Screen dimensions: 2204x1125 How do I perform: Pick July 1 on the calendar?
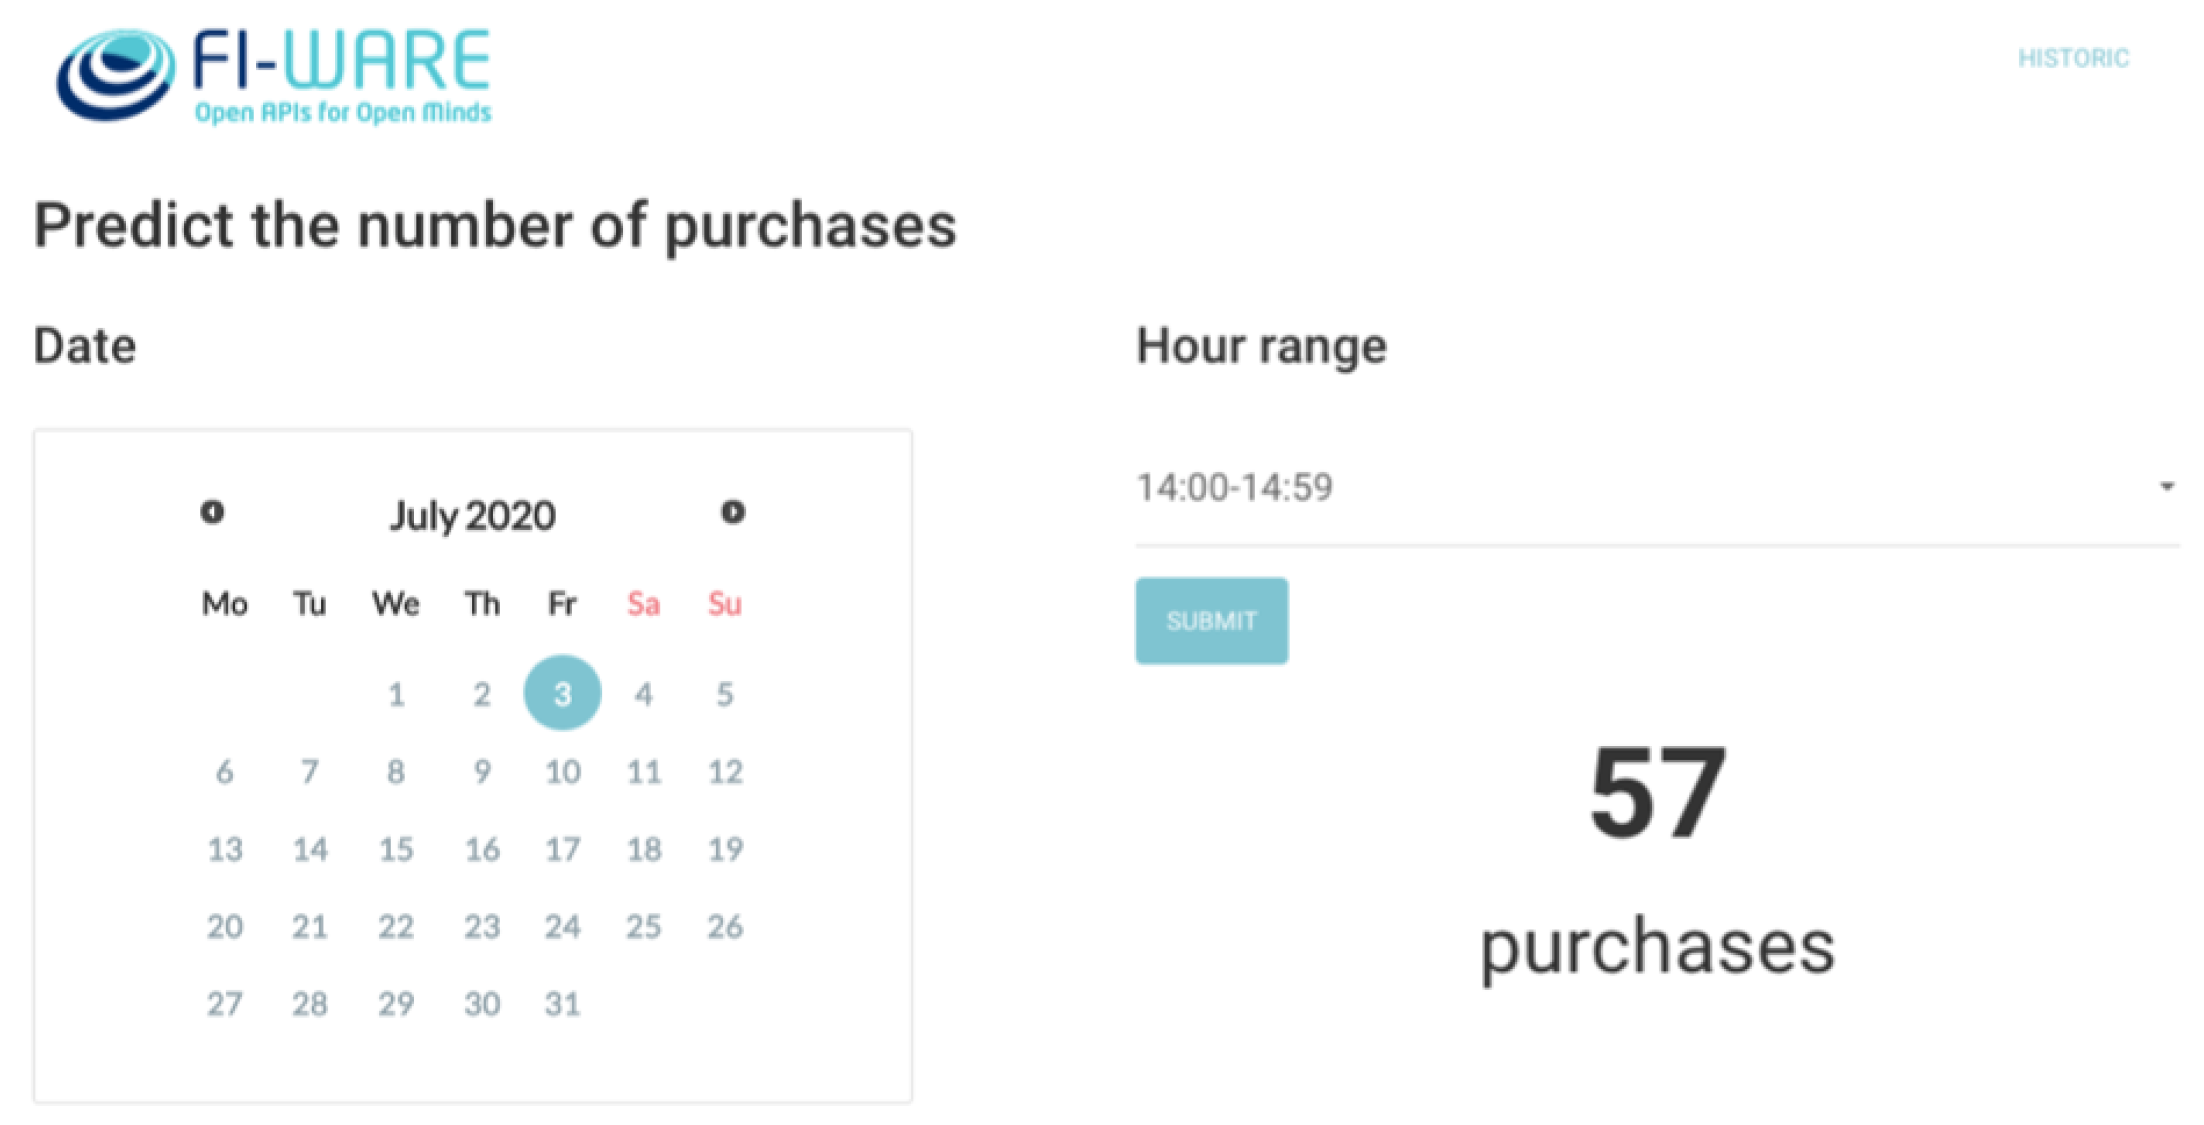coord(396,694)
